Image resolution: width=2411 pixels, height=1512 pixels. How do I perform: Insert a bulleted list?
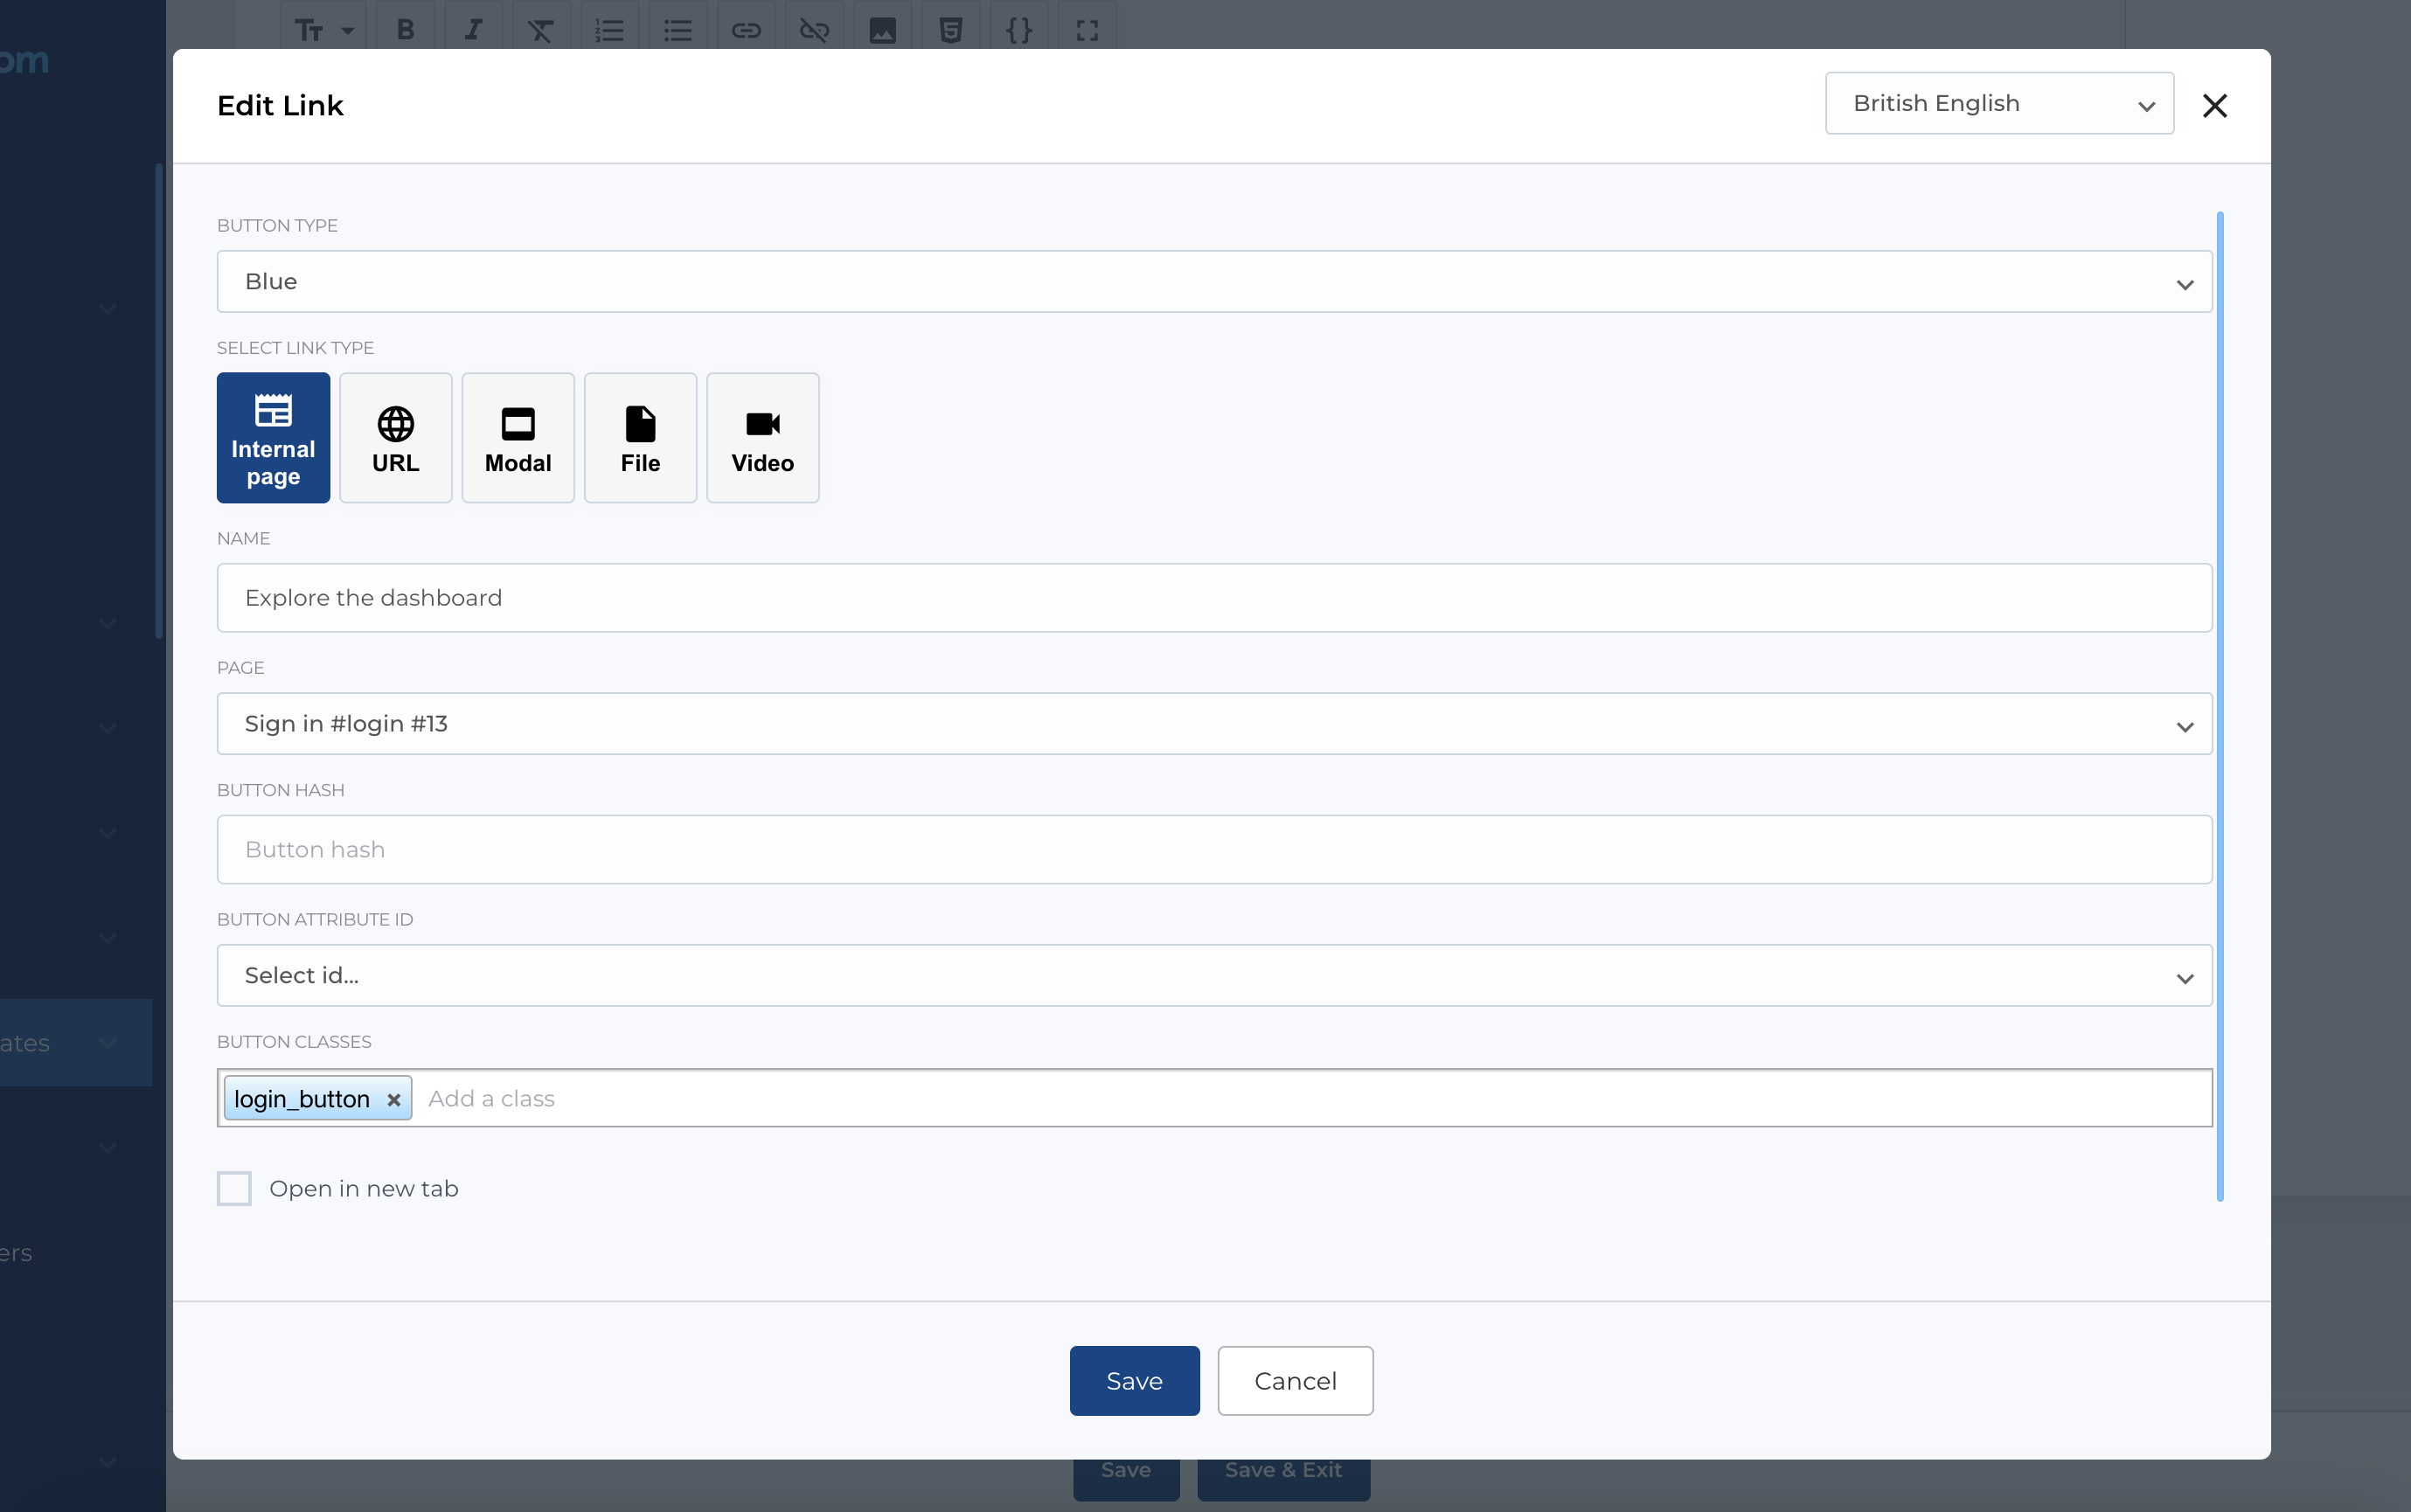(x=677, y=28)
